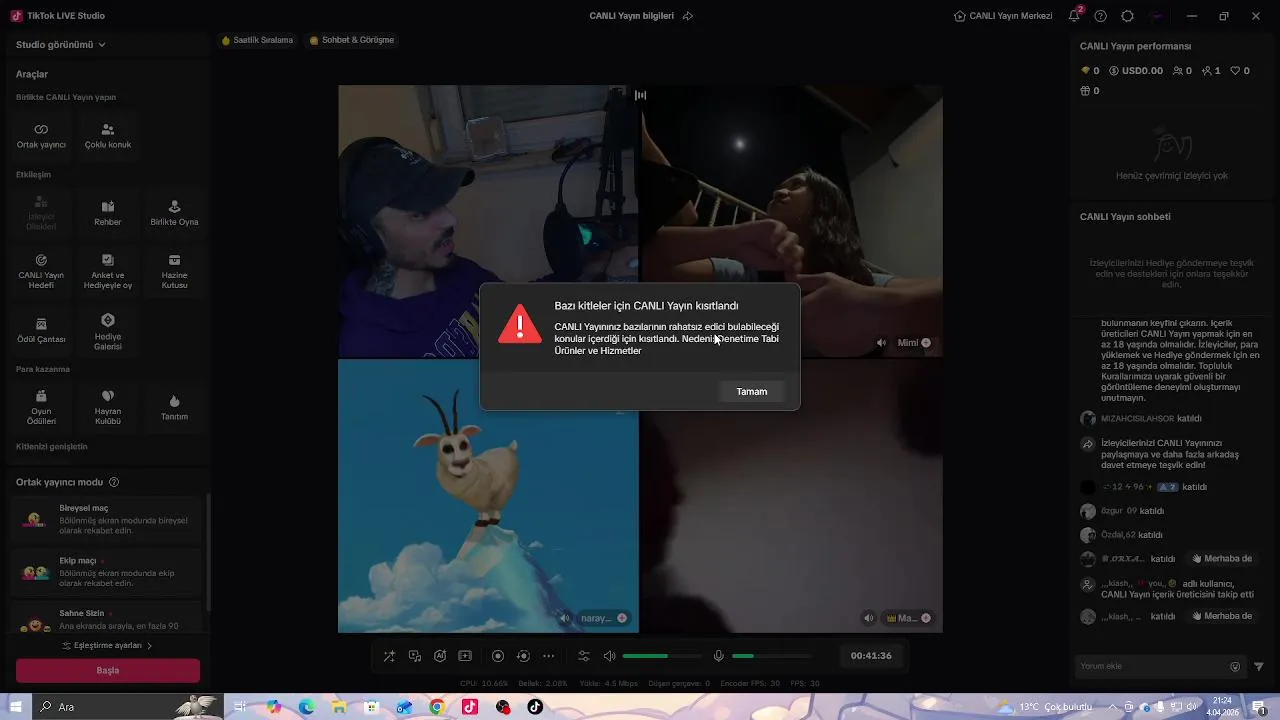Open the Hayran Kulübü fan club

coord(108,408)
